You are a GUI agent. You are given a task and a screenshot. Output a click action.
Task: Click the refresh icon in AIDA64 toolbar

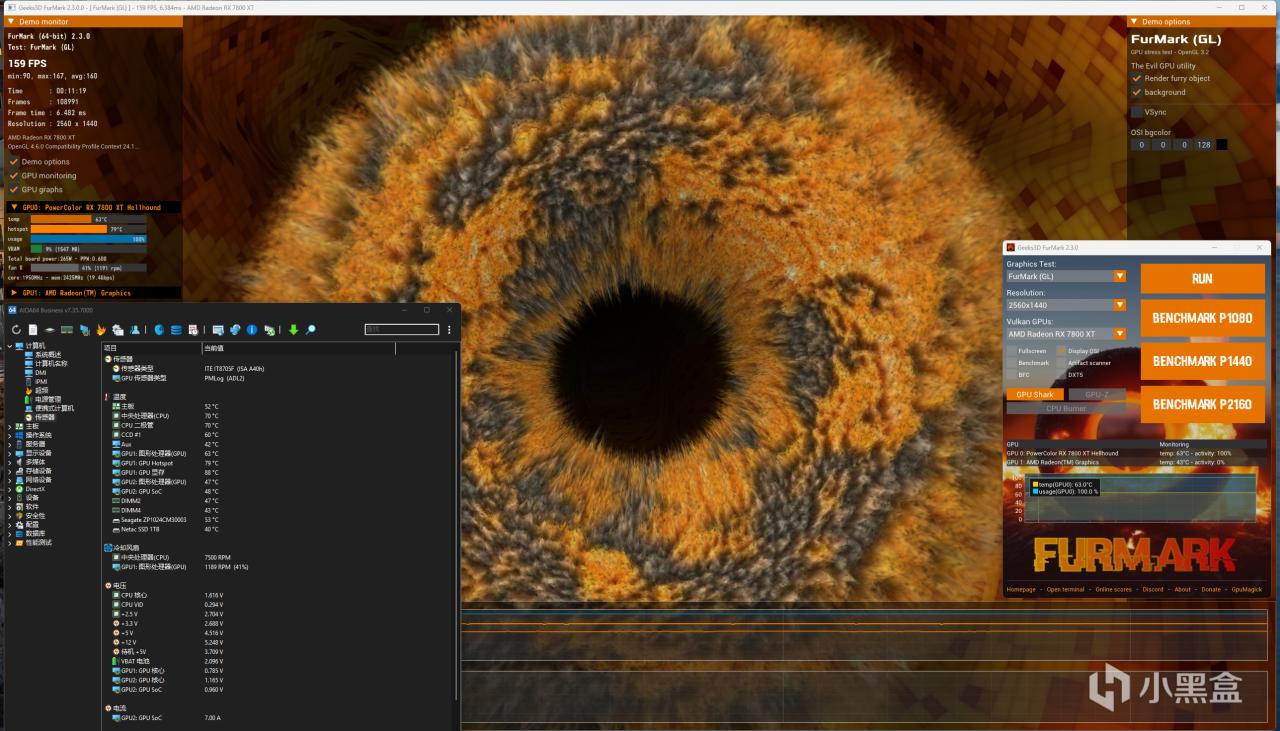click(x=16, y=330)
